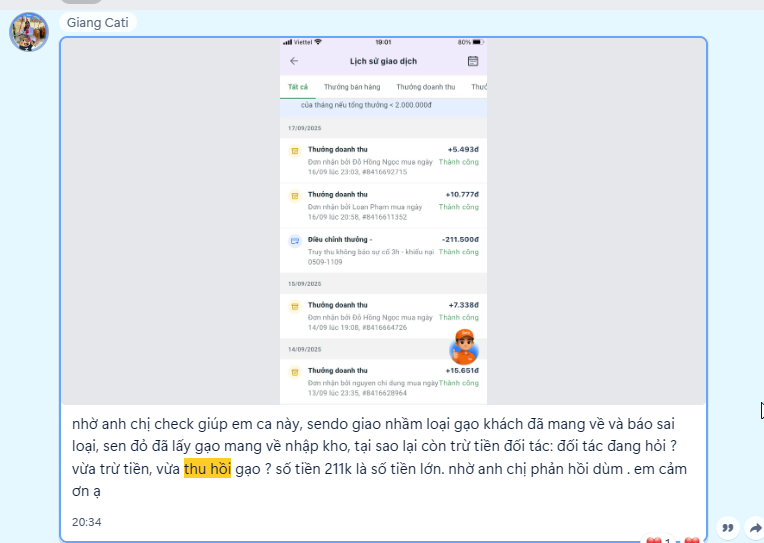
Task: Click the Điều chỉnh thưởng entry title
Action: point(340,239)
